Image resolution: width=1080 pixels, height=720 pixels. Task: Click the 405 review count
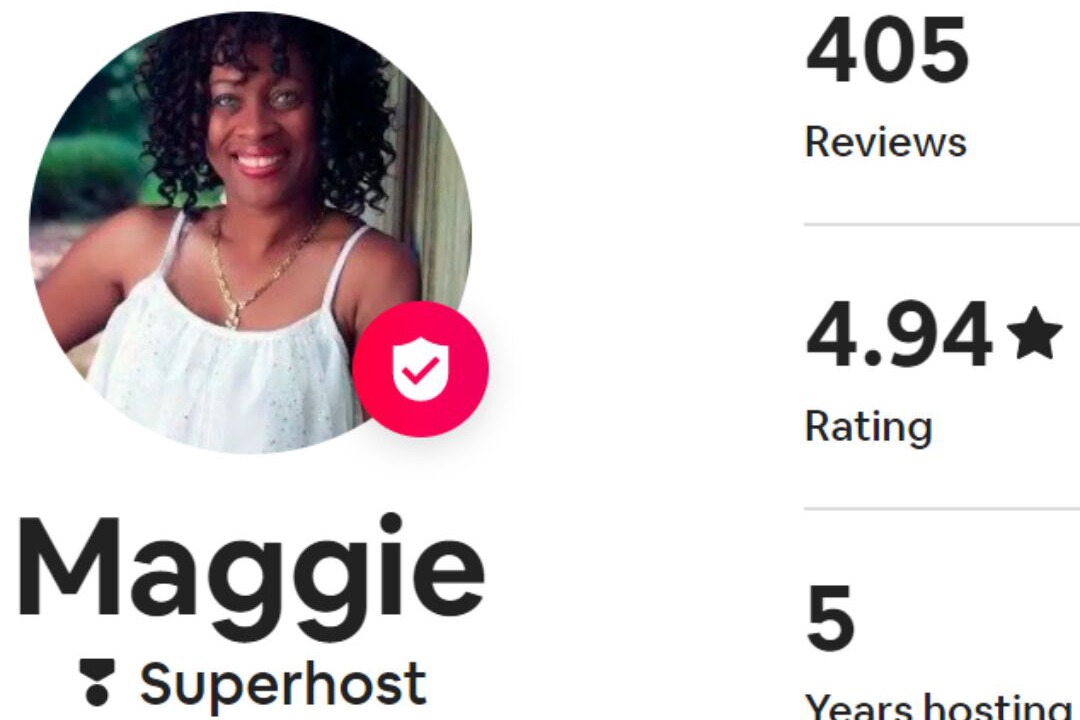pyautogui.click(x=887, y=51)
